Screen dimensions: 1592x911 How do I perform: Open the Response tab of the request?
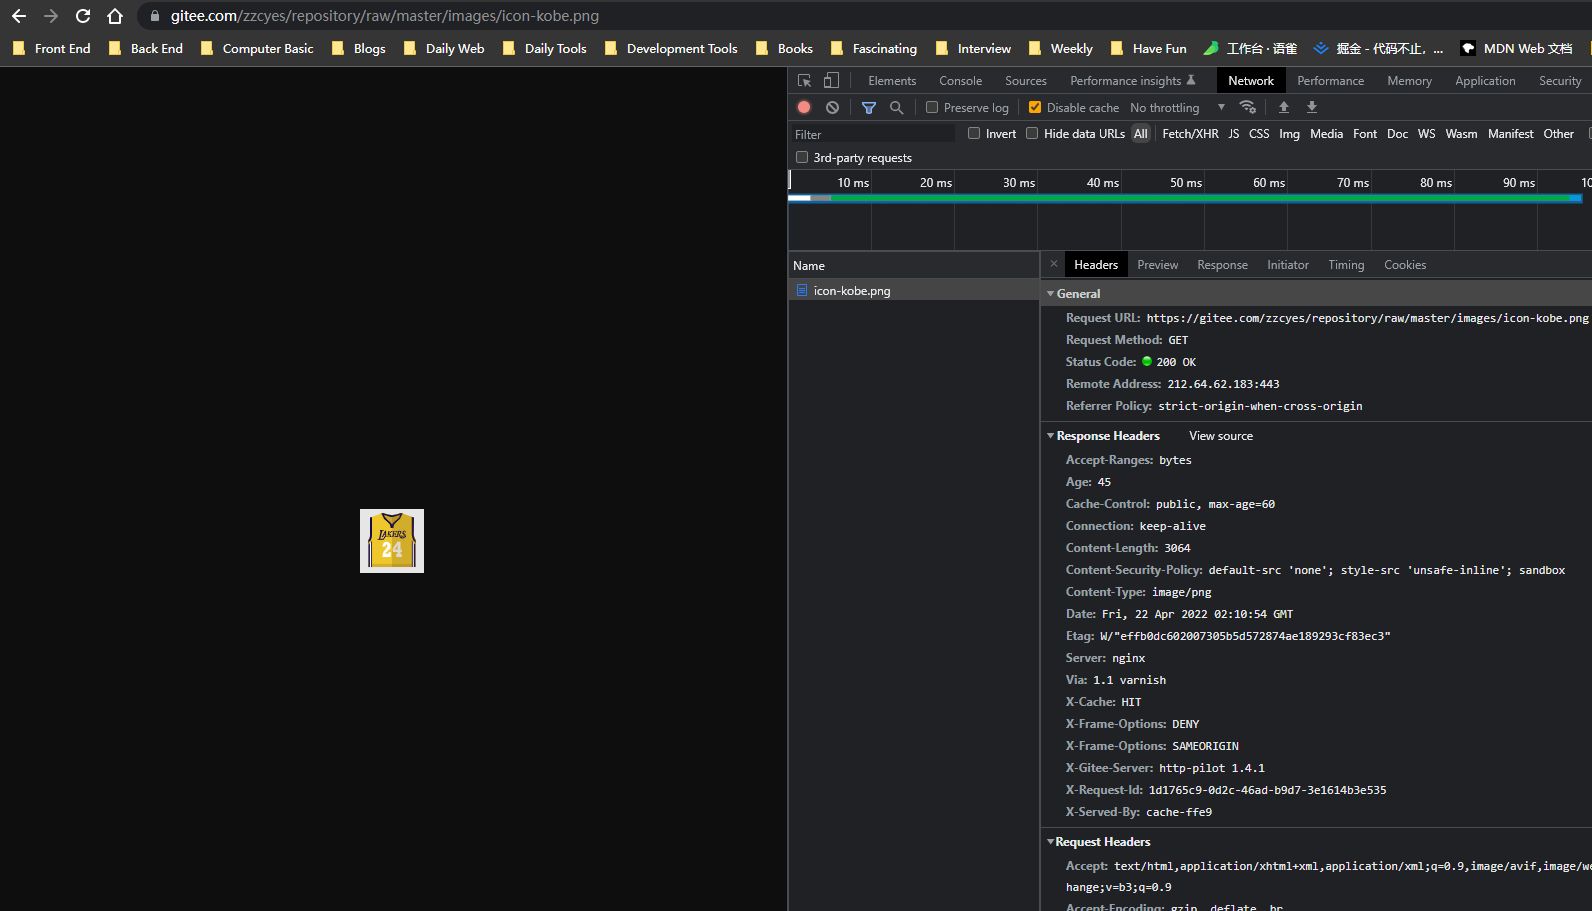pyautogui.click(x=1222, y=265)
